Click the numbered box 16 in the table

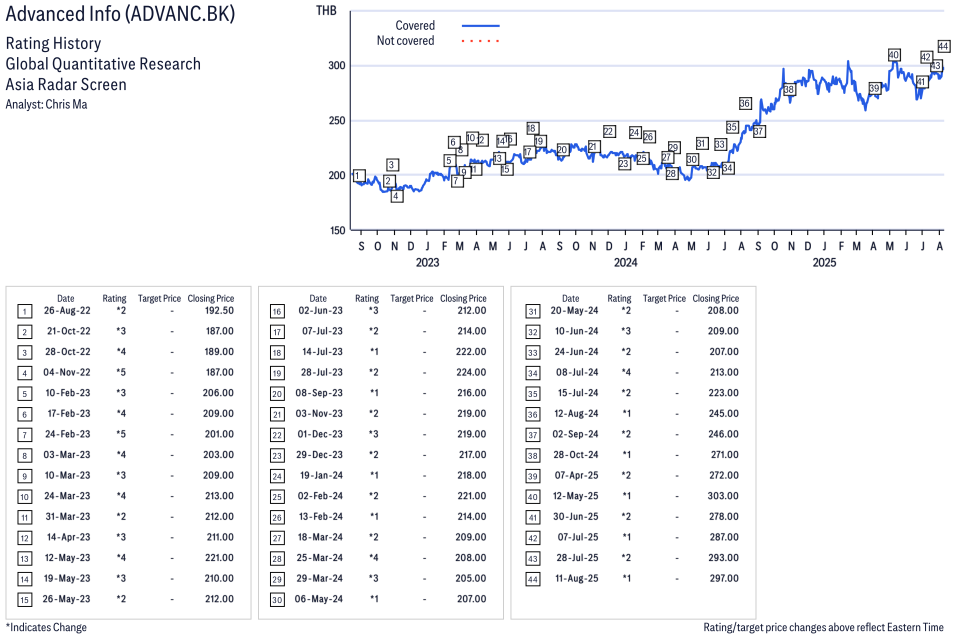[277, 312]
